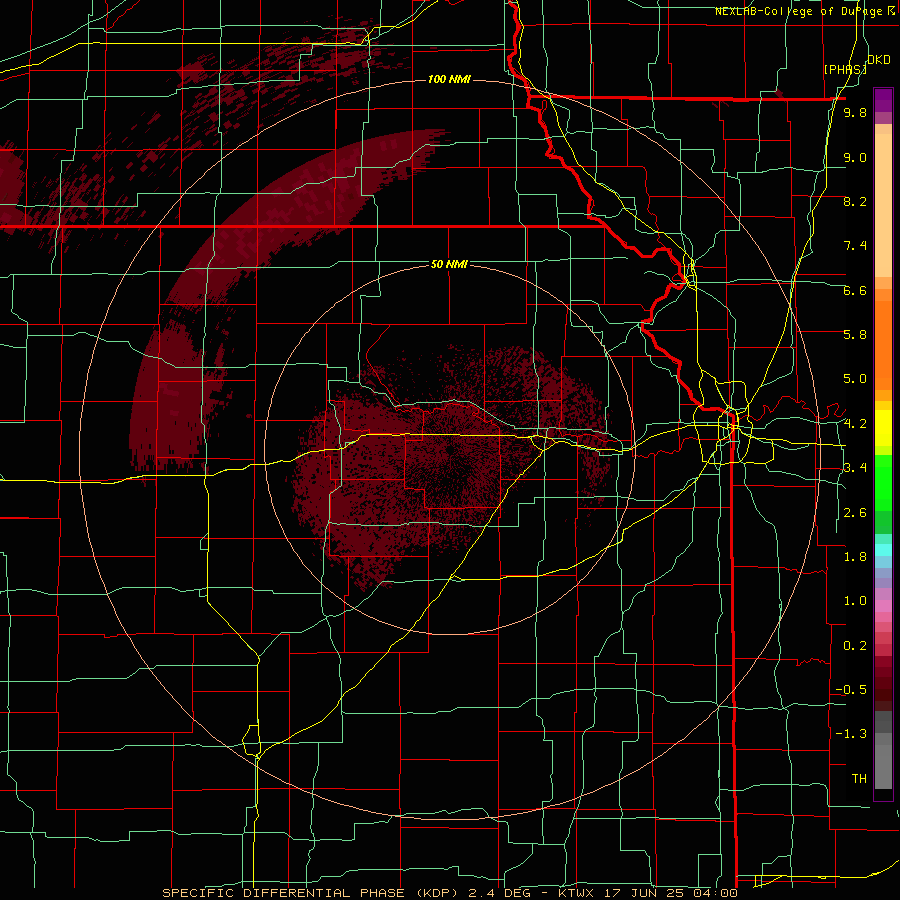The image size is (900, 900).
Task: Click the 50 NMI range ring label
Action: click(449, 265)
